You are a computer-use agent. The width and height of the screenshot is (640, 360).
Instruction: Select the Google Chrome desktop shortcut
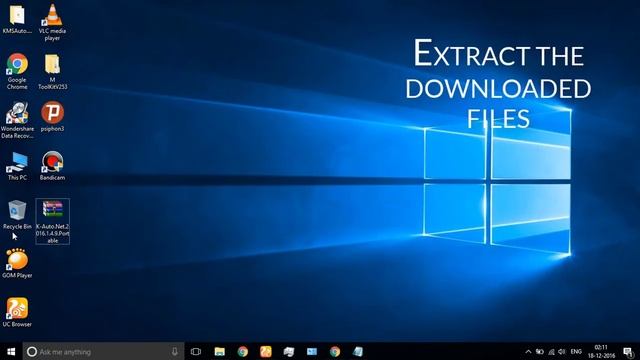[17, 71]
